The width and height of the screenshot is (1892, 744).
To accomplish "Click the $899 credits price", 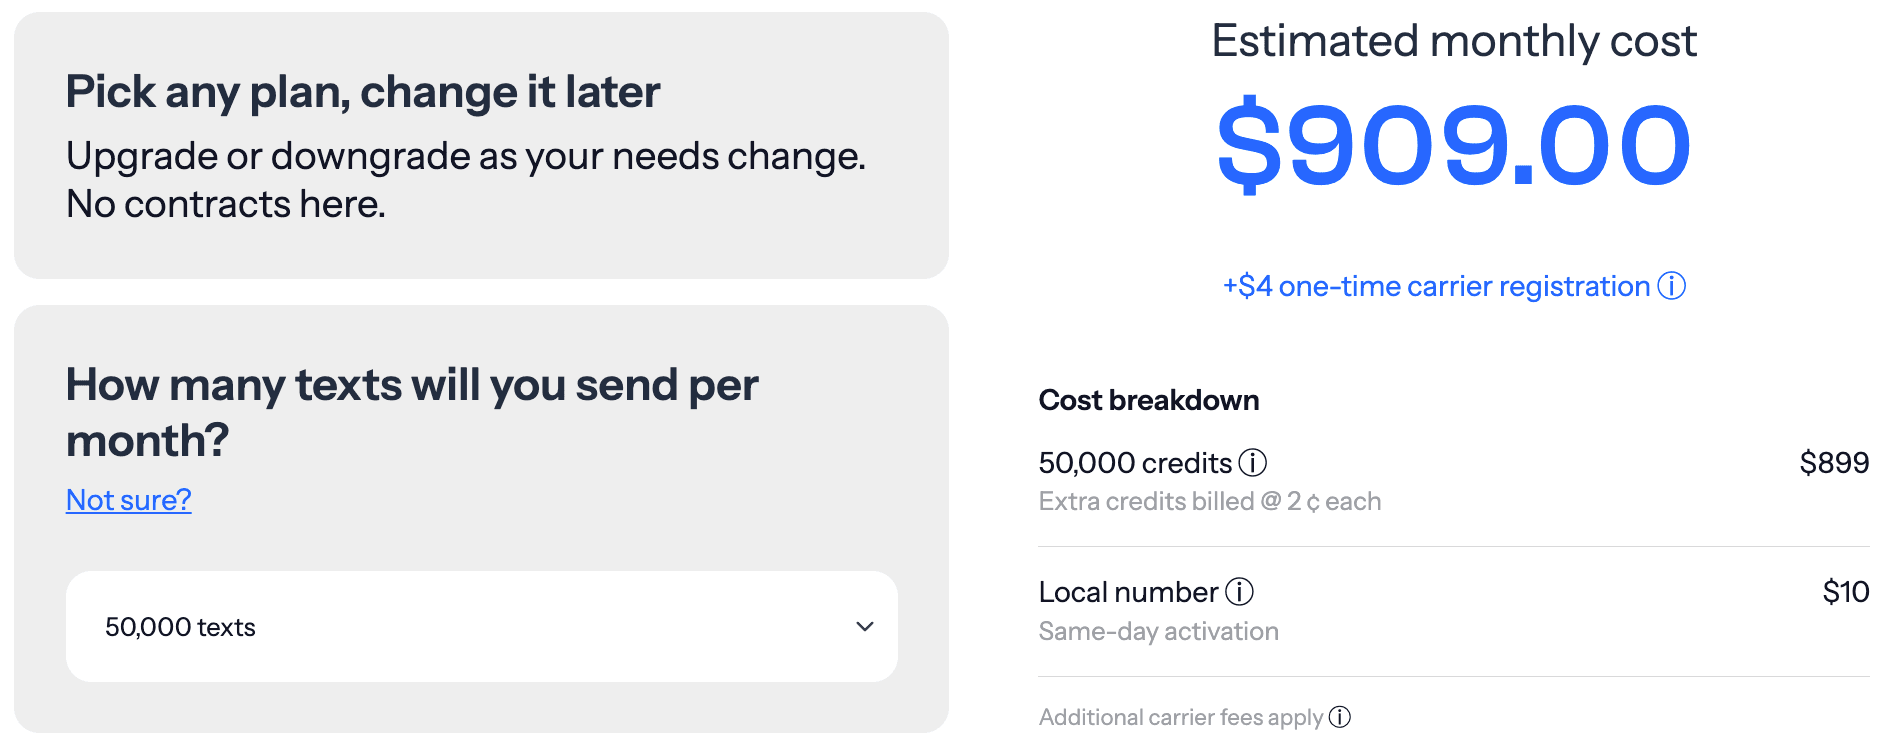I will (x=1834, y=463).
